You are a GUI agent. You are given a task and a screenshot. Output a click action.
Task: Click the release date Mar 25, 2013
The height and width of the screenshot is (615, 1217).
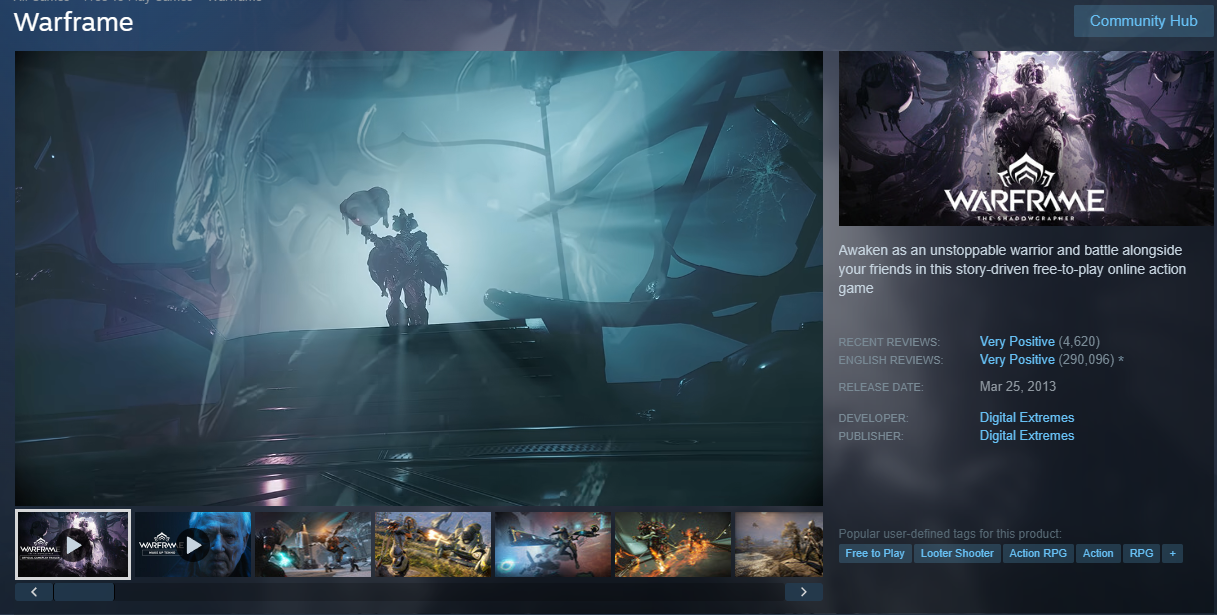[x=1018, y=386]
